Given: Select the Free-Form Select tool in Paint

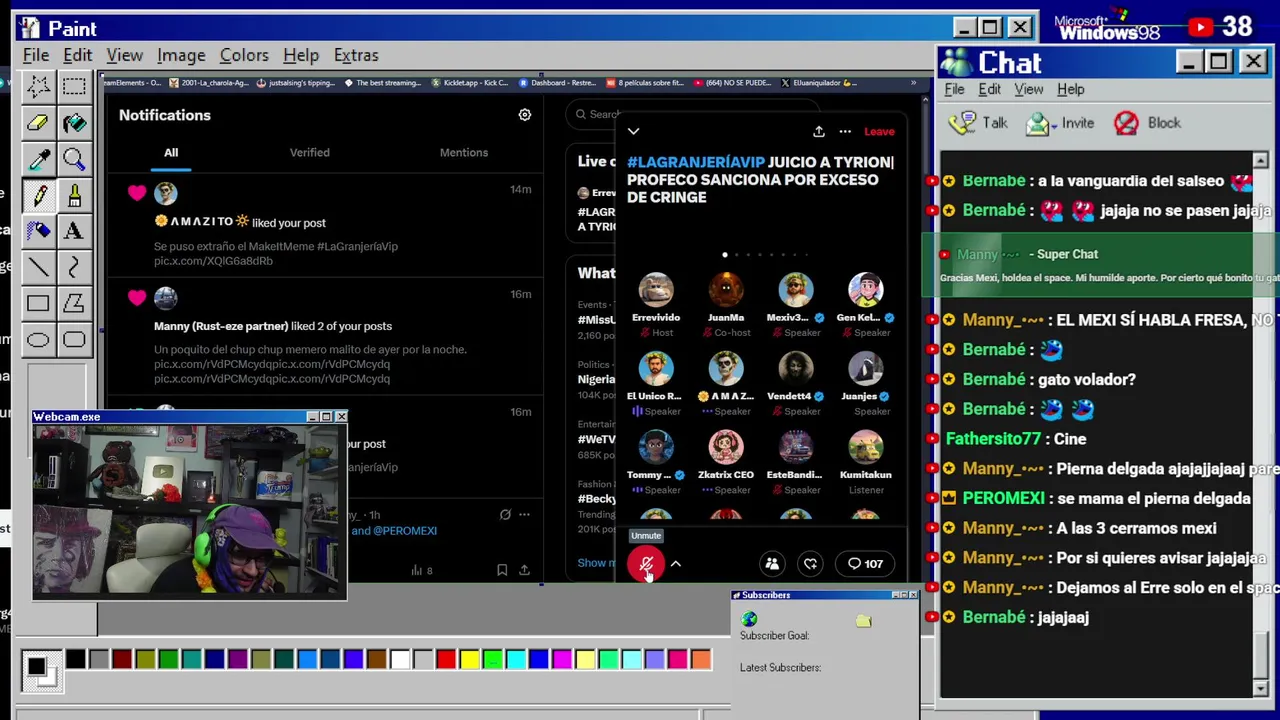Looking at the screenshot, I should point(38,87).
